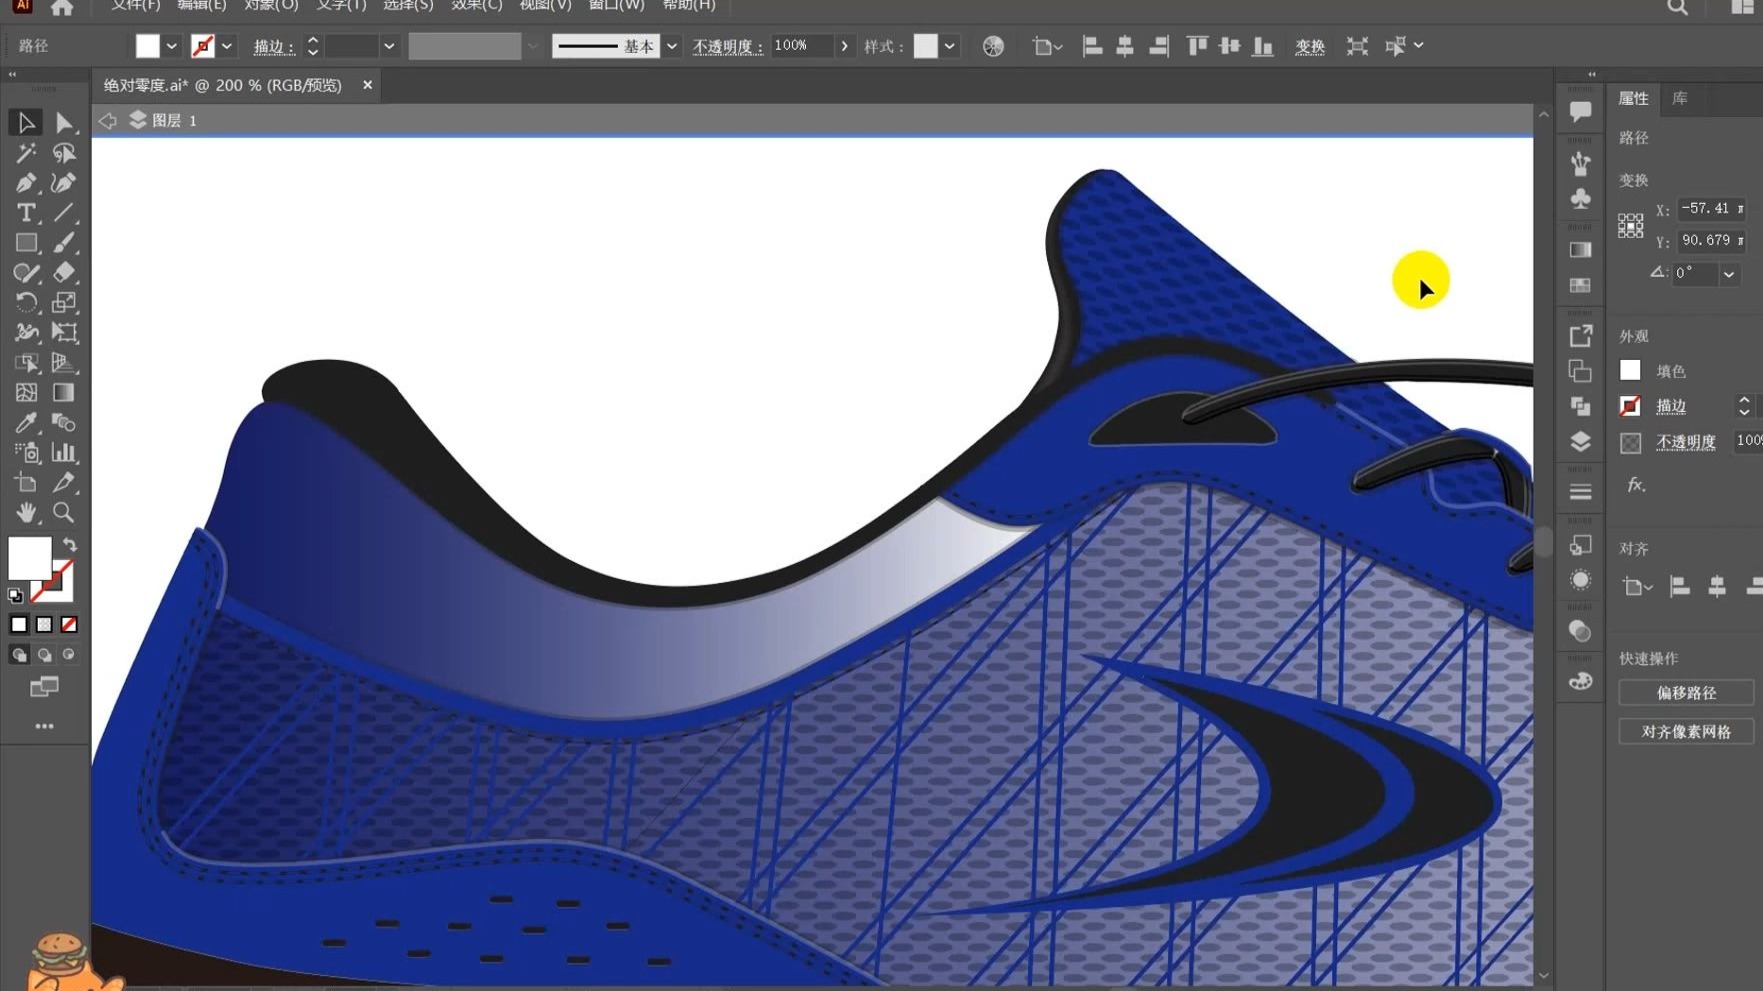1763x991 pixels.
Task: Open 效果(C) menu
Action: click(476, 6)
